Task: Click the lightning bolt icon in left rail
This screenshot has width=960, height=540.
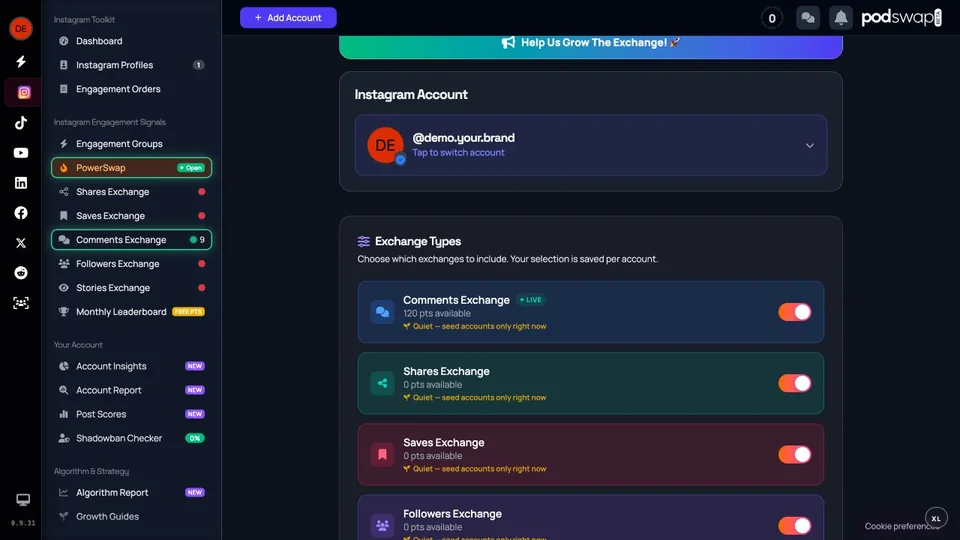Action: coord(21,61)
